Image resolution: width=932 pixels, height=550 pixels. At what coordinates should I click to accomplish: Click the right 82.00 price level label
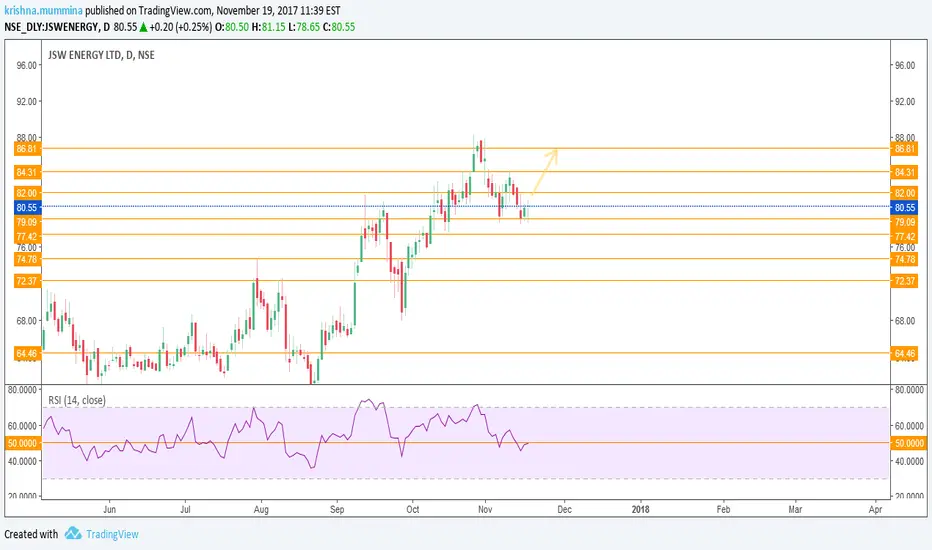[x=904, y=193]
